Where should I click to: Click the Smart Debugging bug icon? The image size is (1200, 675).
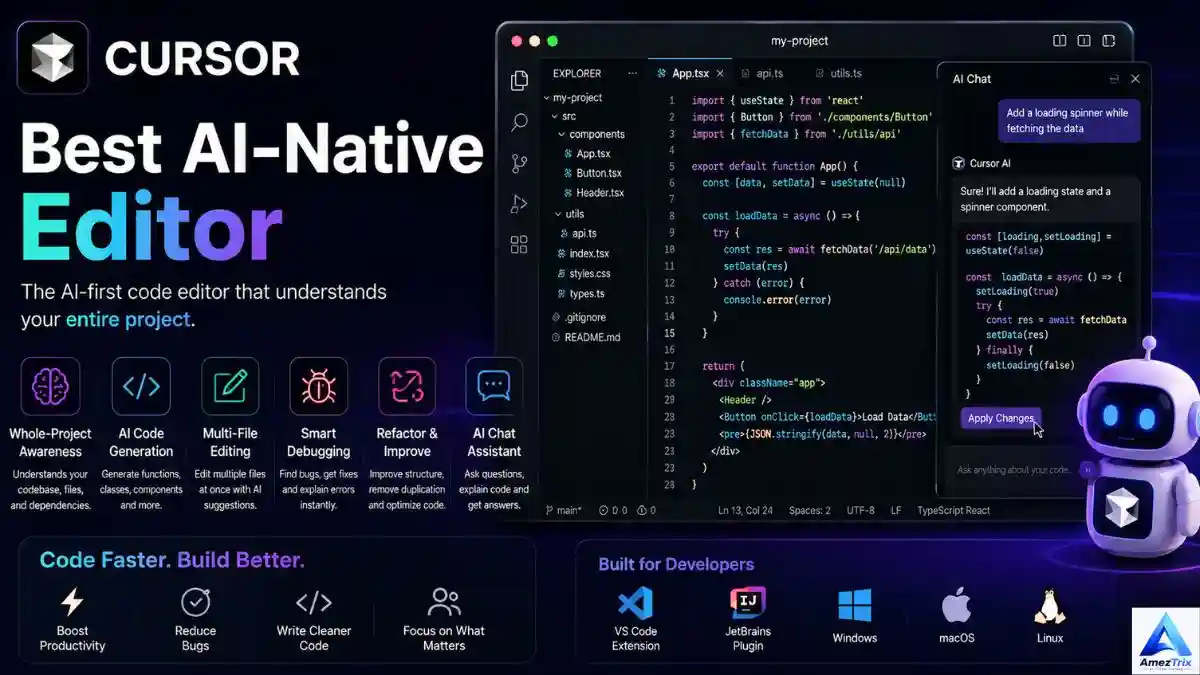point(318,386)
